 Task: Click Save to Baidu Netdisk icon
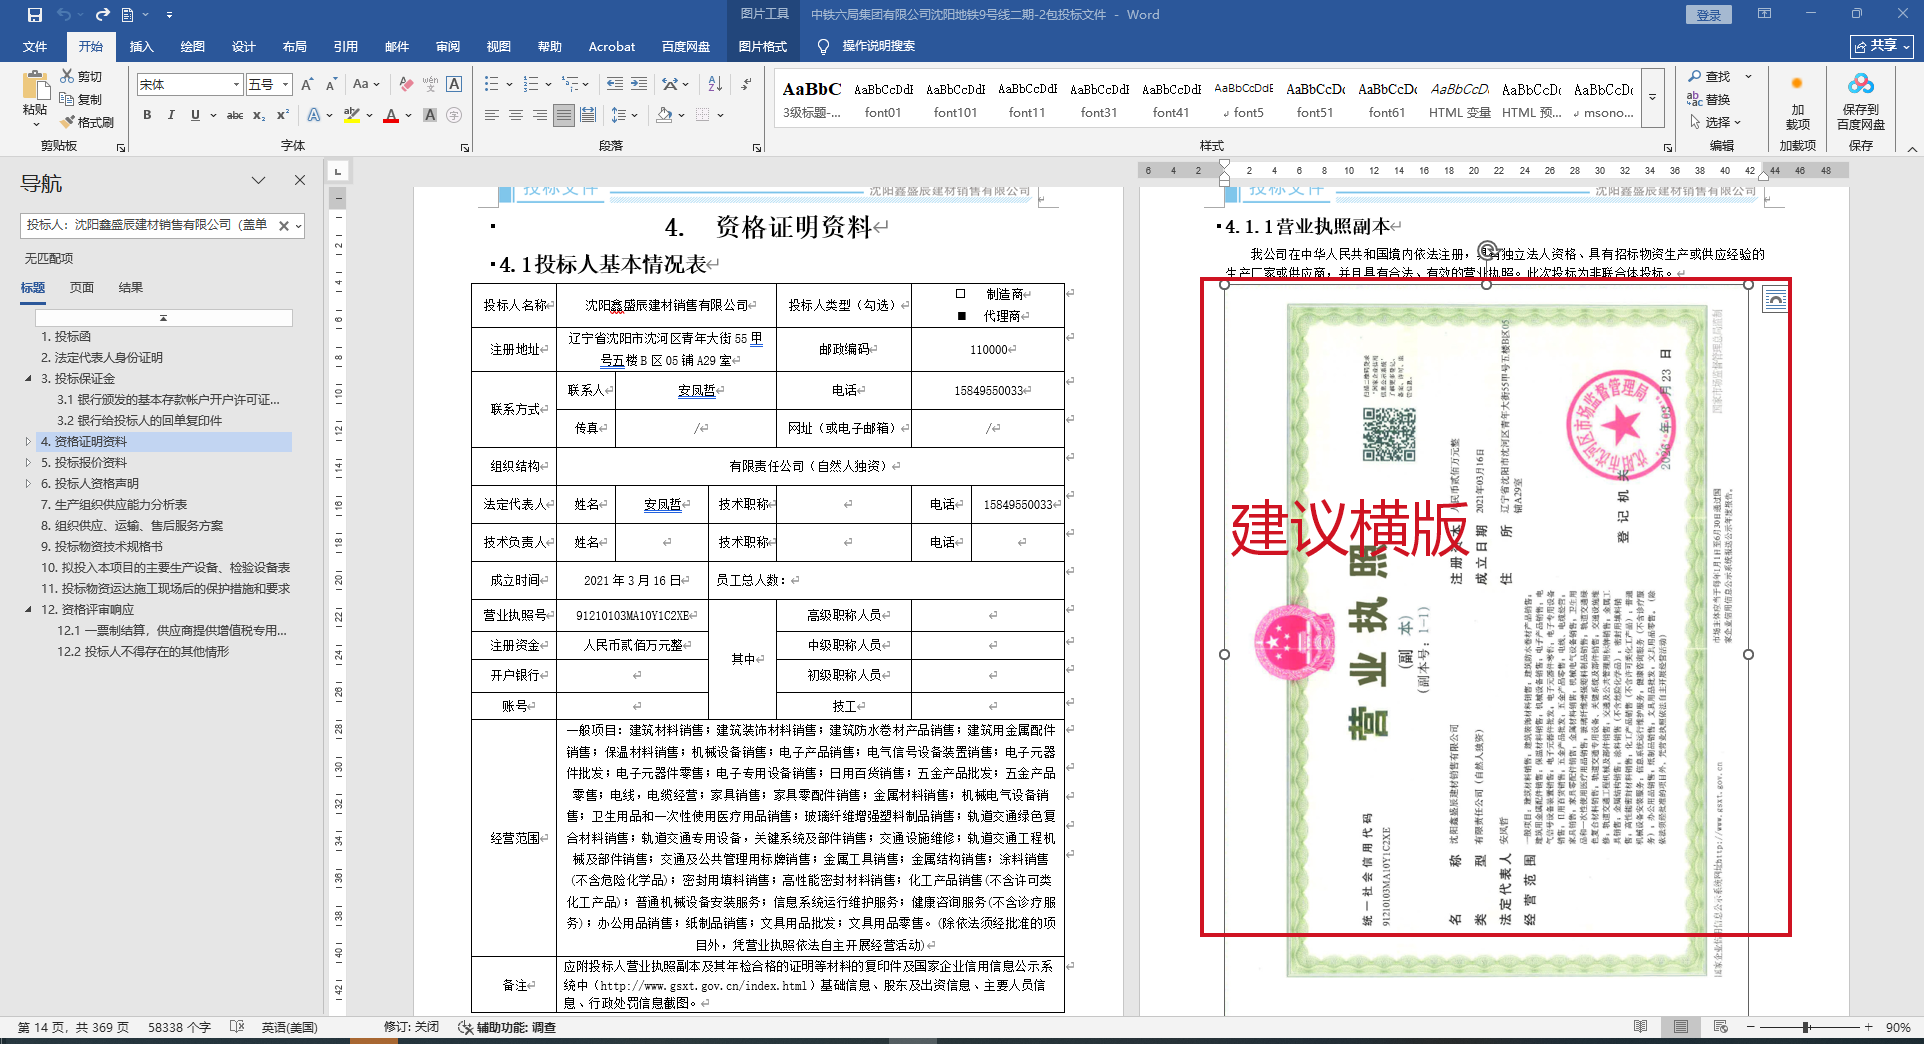point(1860,102)
